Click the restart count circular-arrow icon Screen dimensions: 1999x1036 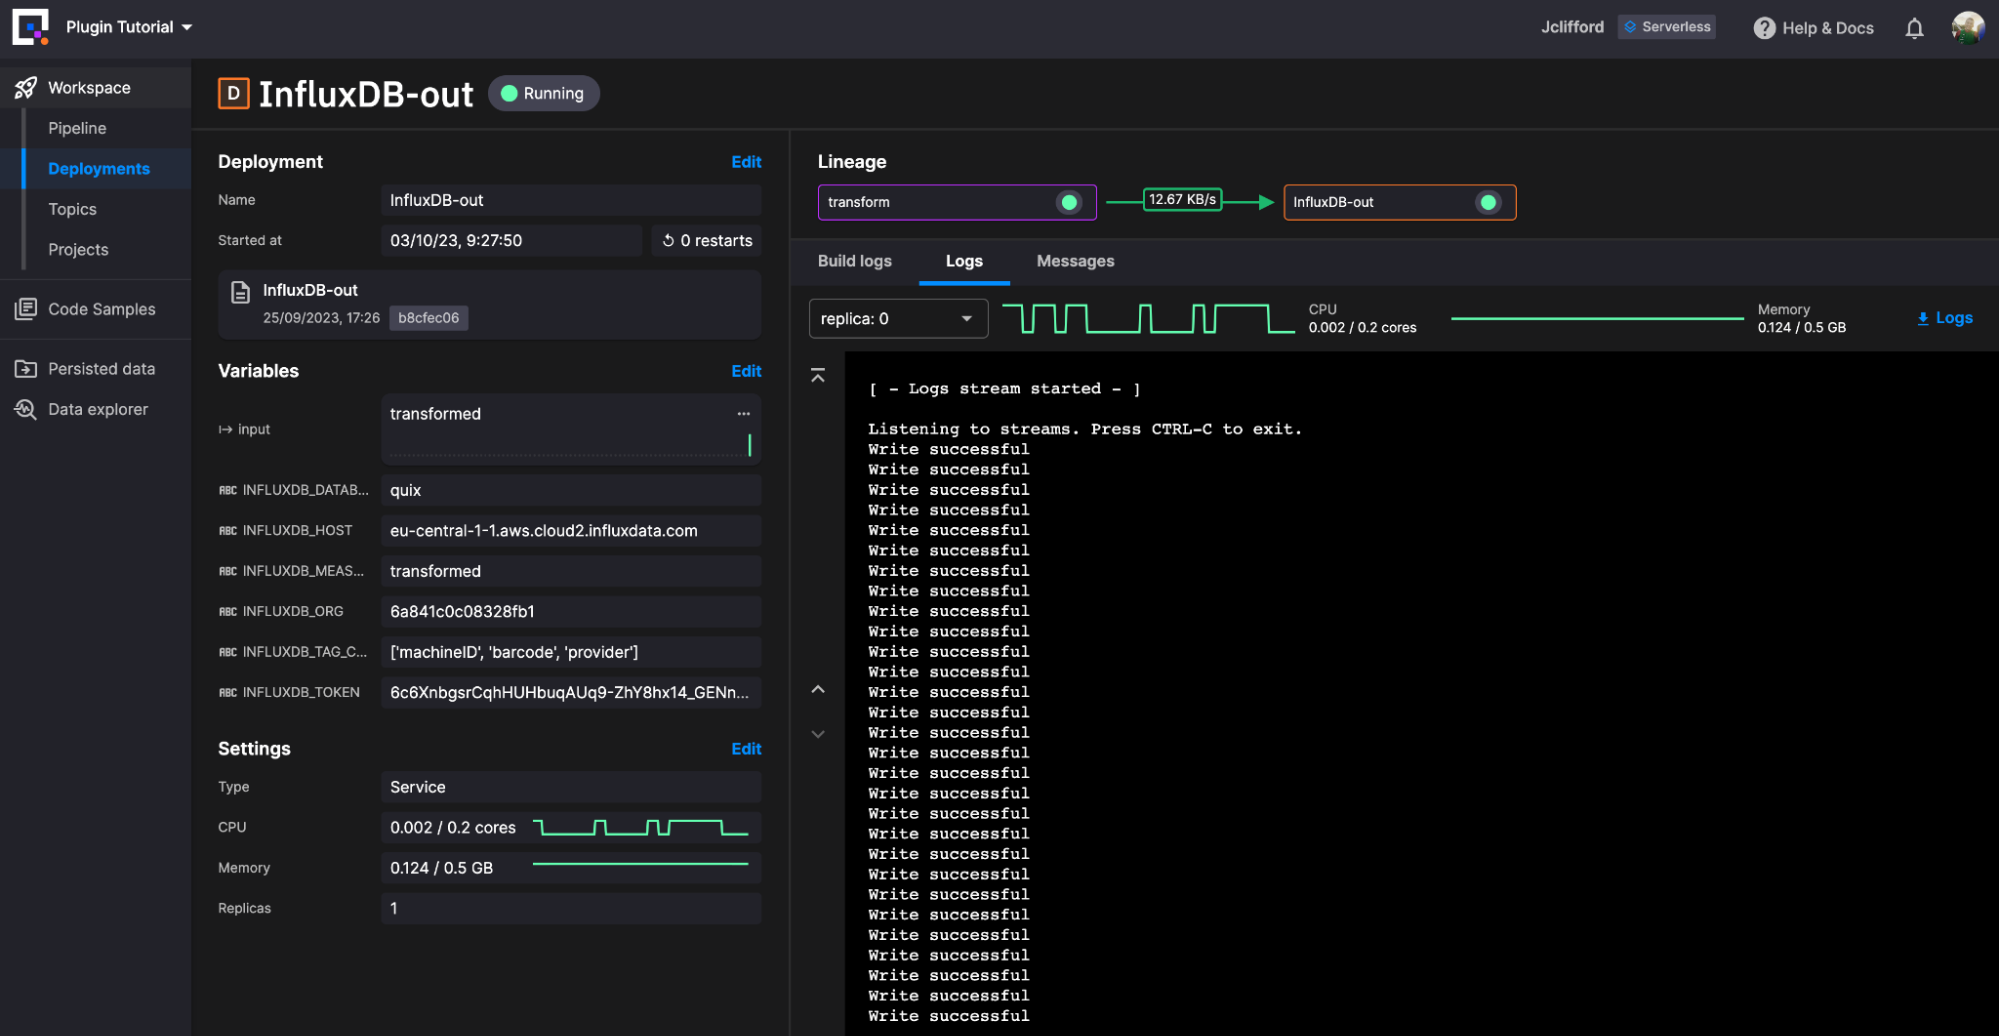pyautogui.click(x=668, y=241)
